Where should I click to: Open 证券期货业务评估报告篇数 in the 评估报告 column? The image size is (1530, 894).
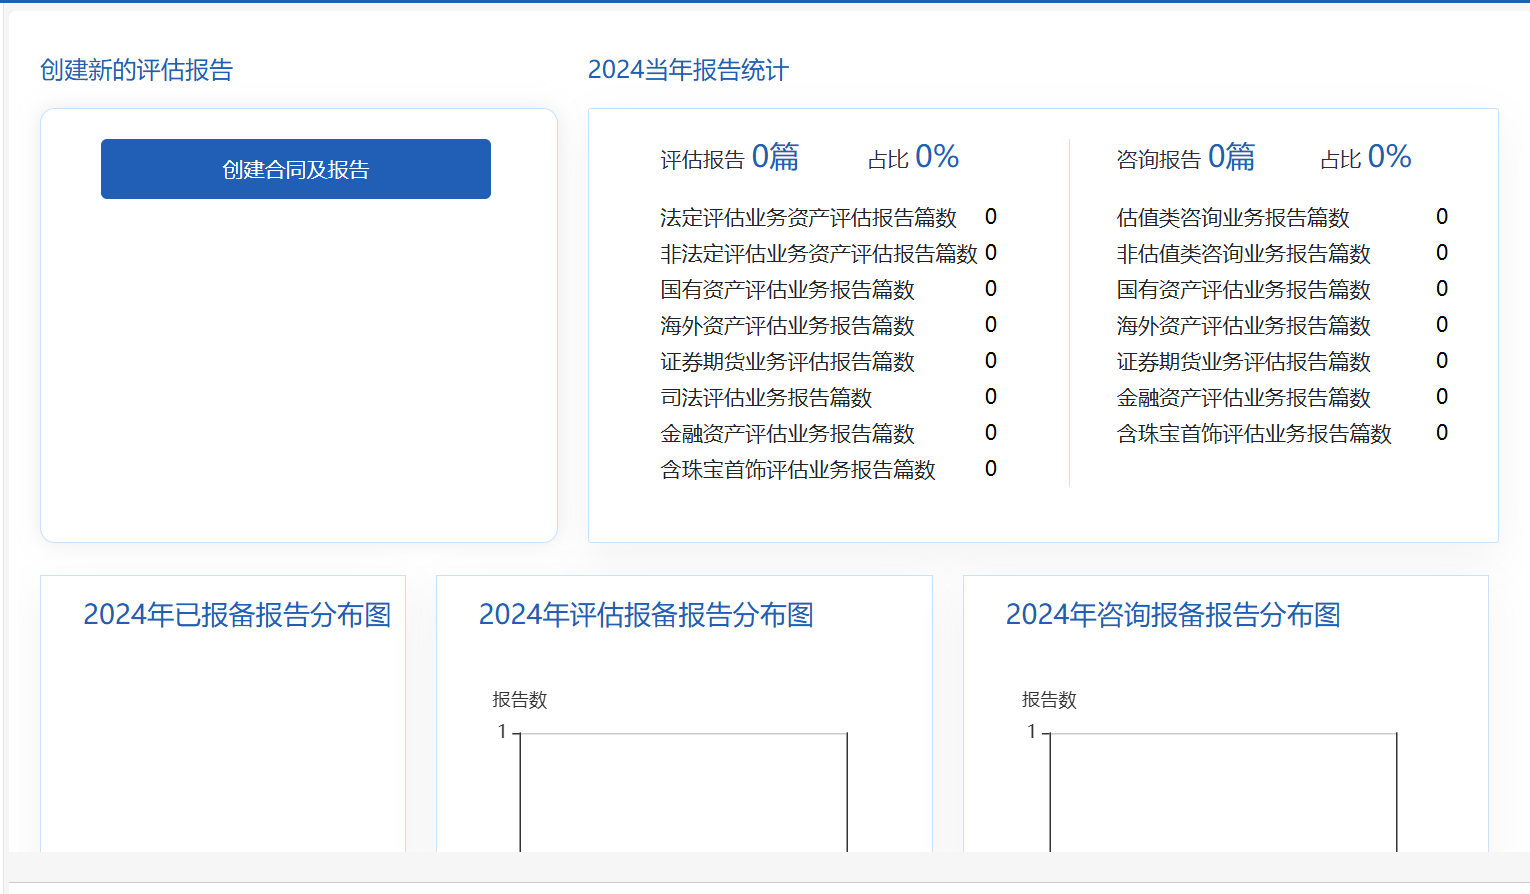click(787, 362)
